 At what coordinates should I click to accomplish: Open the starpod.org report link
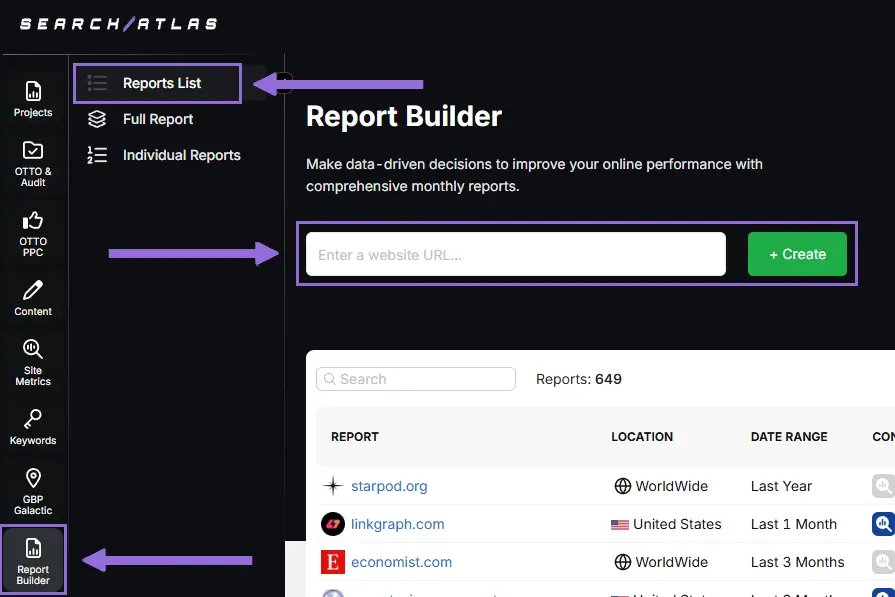click(388, 486)
